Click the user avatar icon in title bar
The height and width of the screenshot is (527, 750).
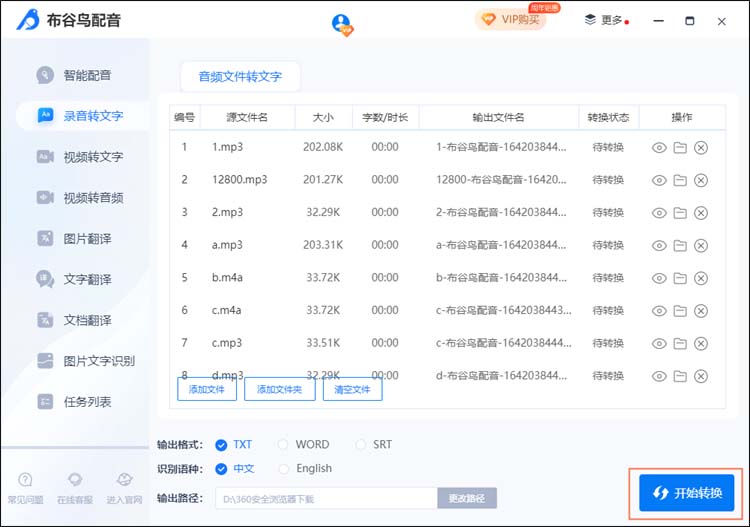[x=342, y=23]
